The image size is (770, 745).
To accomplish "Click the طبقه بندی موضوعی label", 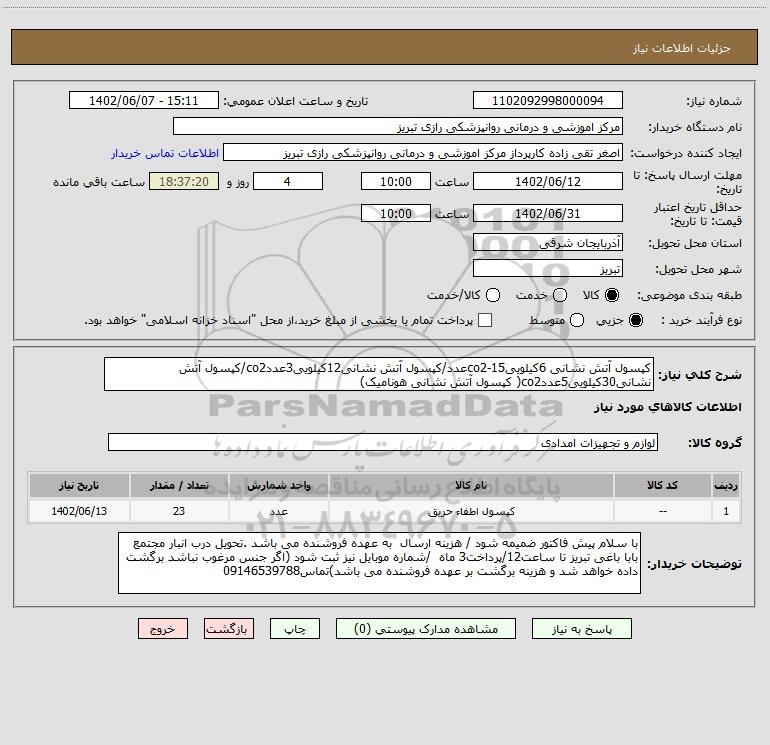I will [689, 296].
